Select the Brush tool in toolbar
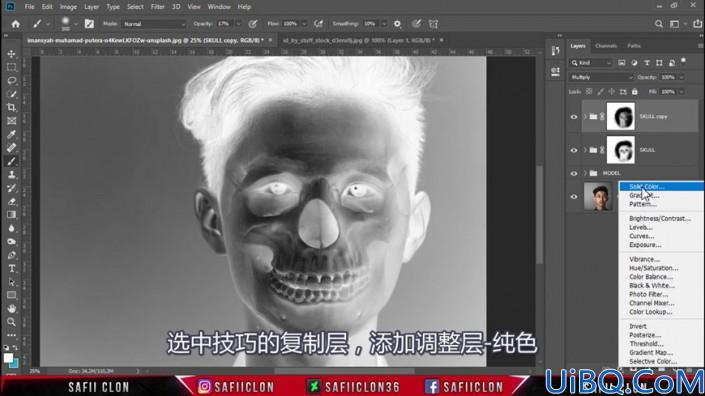Screen dimensions: 705x396 [x=12, y=161]
